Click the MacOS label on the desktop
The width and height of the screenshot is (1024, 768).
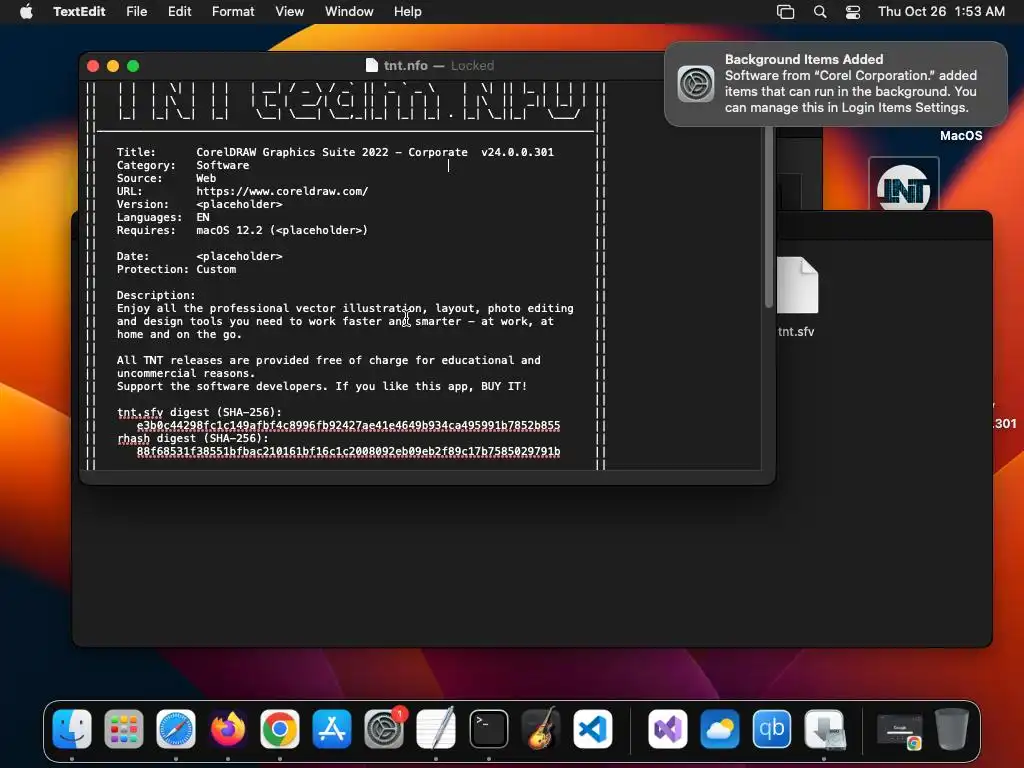961,136
